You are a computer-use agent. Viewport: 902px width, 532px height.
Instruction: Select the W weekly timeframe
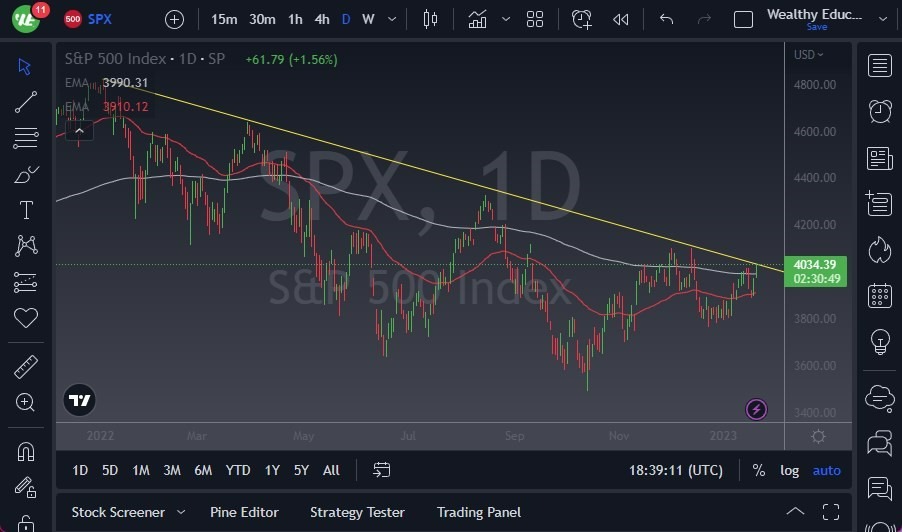(x=368, y=20)
